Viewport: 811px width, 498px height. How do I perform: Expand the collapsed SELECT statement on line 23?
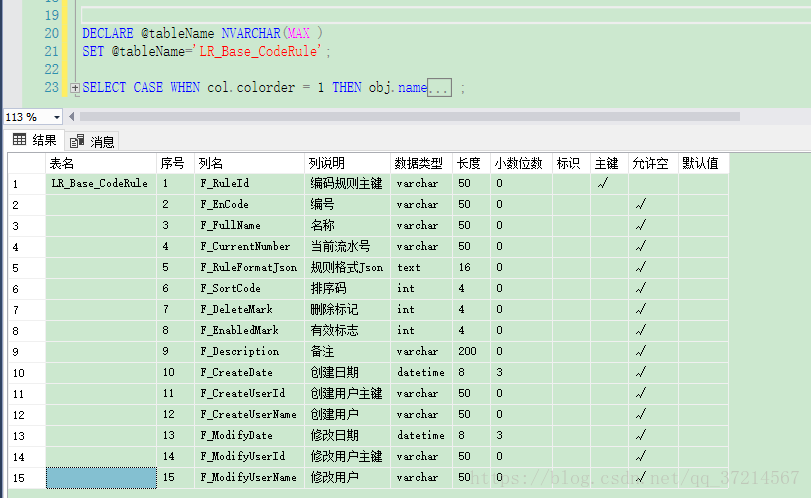pyautogui.click(x=75, y=88)
